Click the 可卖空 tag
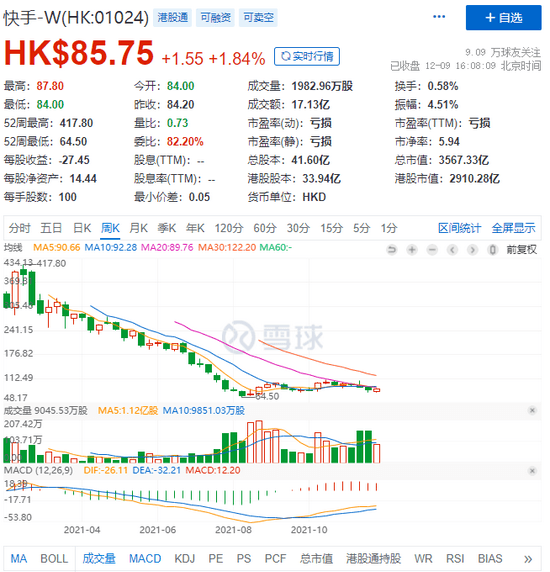The image size is (550, 572). pyautogui.click(x=258, y=18)
